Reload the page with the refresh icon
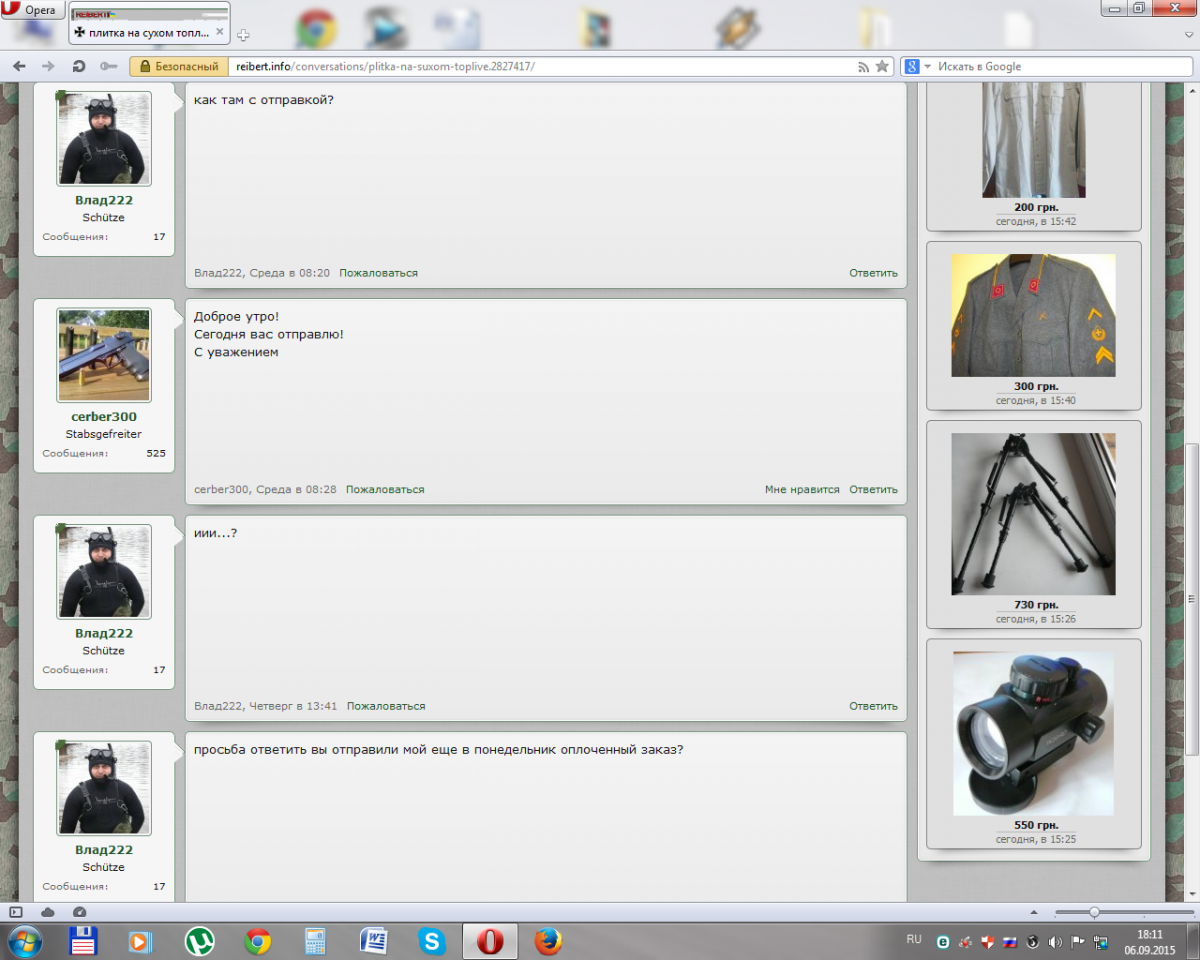The width and height of the screenshot is (1200, 960). (78, 66)
